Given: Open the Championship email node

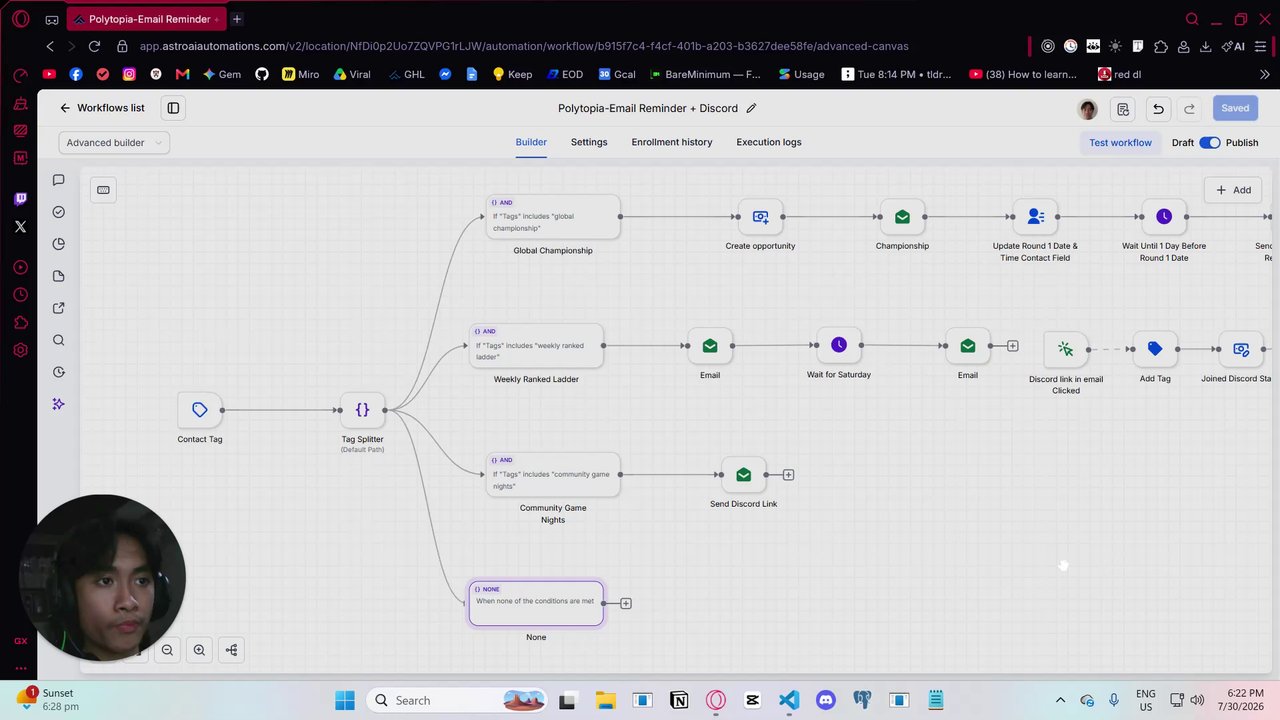Looking at the screenshot, I should (x=902, y=217).
